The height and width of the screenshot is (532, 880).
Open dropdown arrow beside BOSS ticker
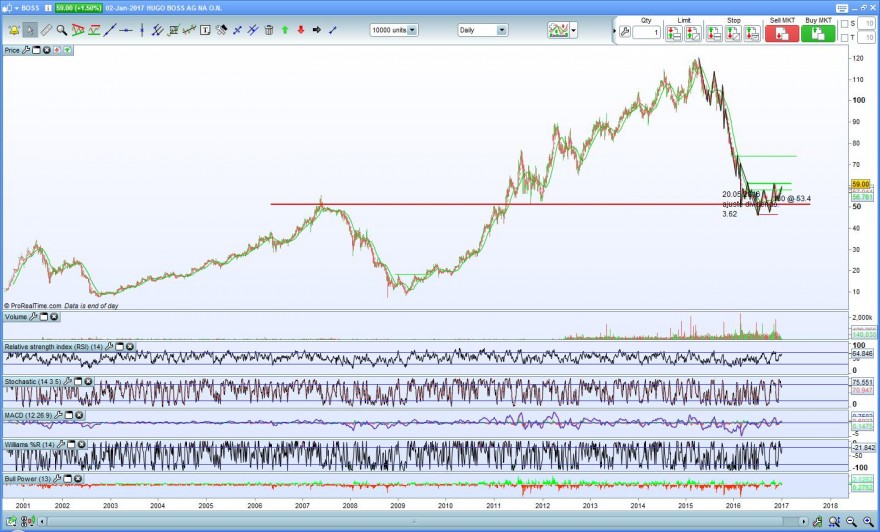pyautogui.click(x=16, y=8)
